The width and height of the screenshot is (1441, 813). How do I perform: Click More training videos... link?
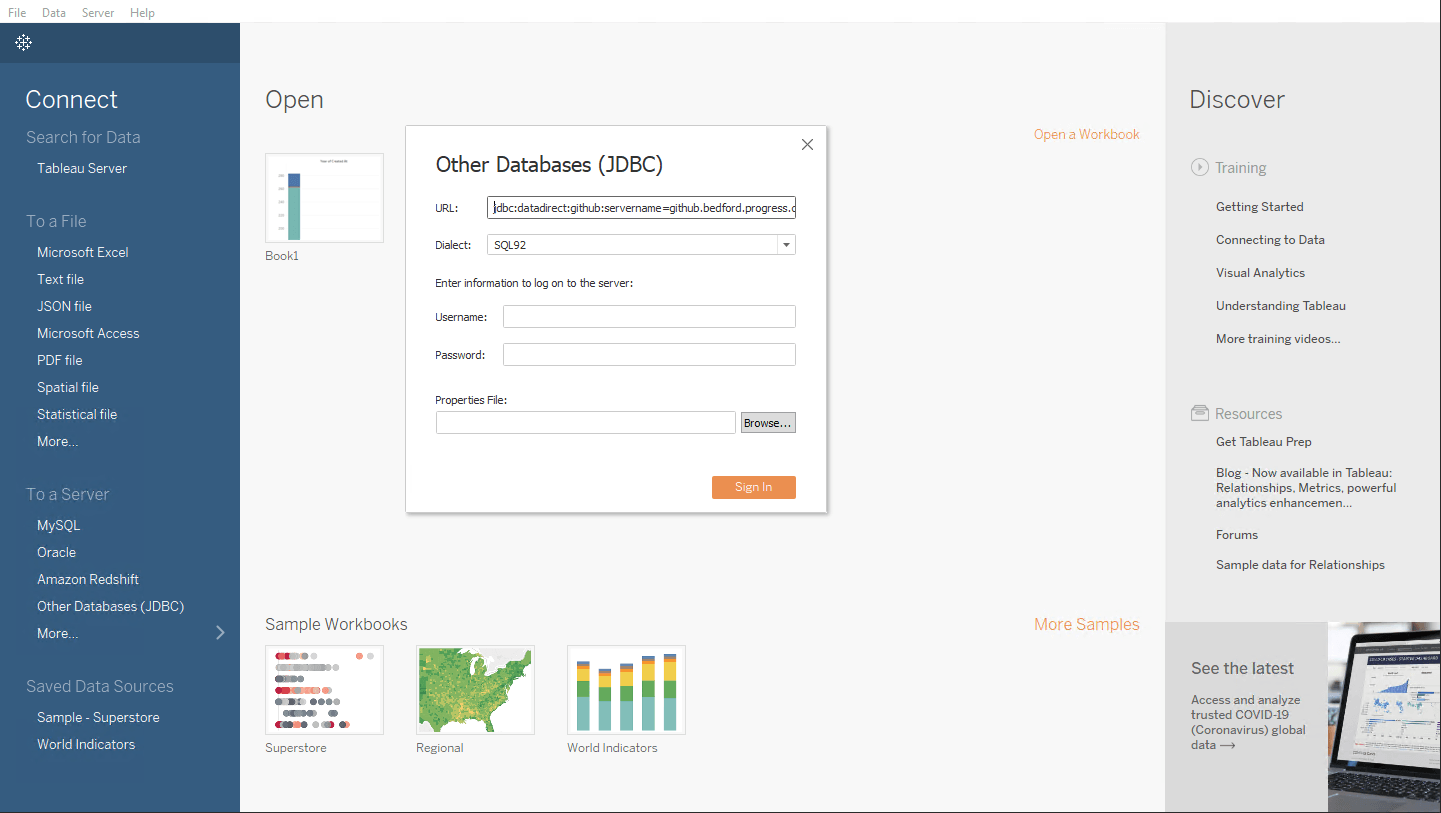(x=1278, y=339)
